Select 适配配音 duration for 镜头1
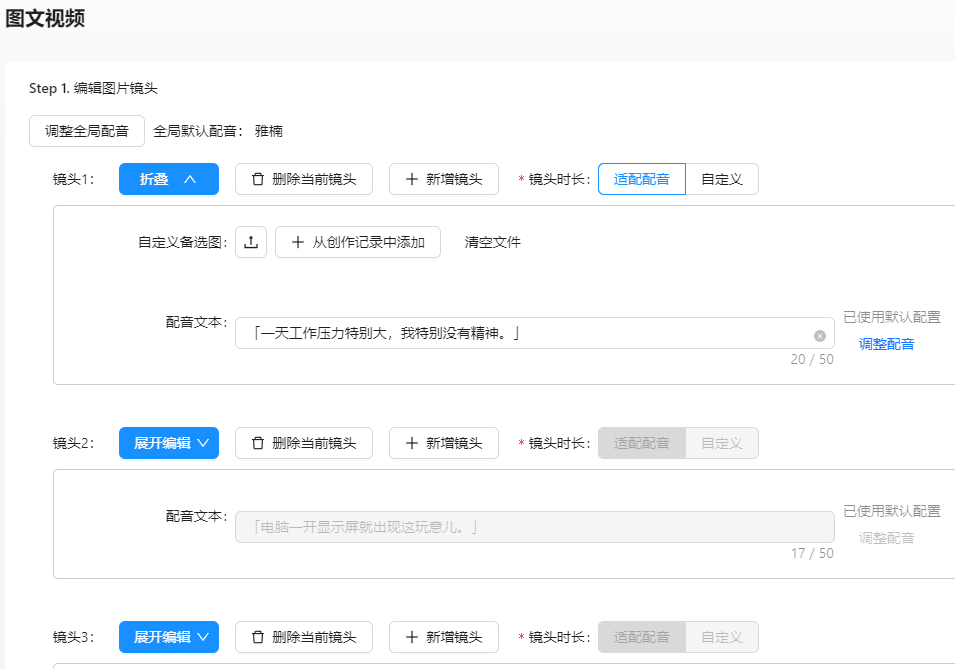 pos(641,179)
